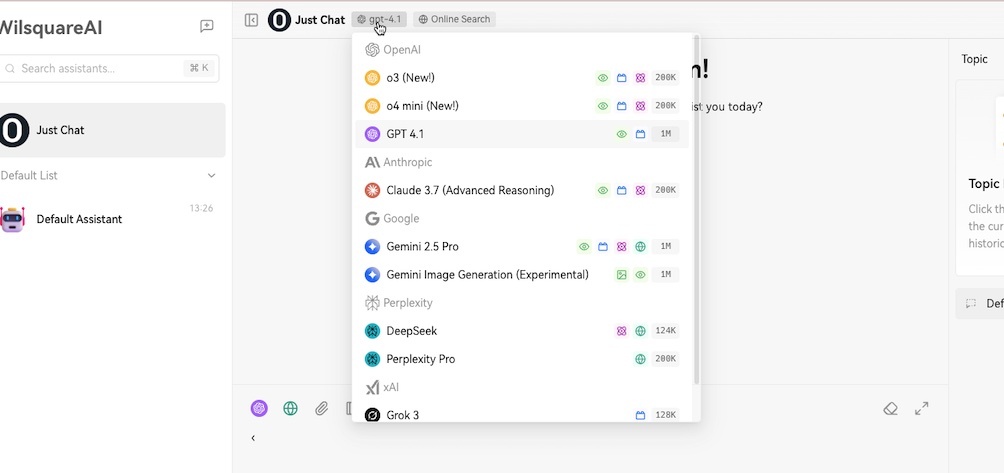The width and height of the screenshot is (1004, 473).
Task: Click the WilsquareAI title
Action: click(x=51, y=28)
